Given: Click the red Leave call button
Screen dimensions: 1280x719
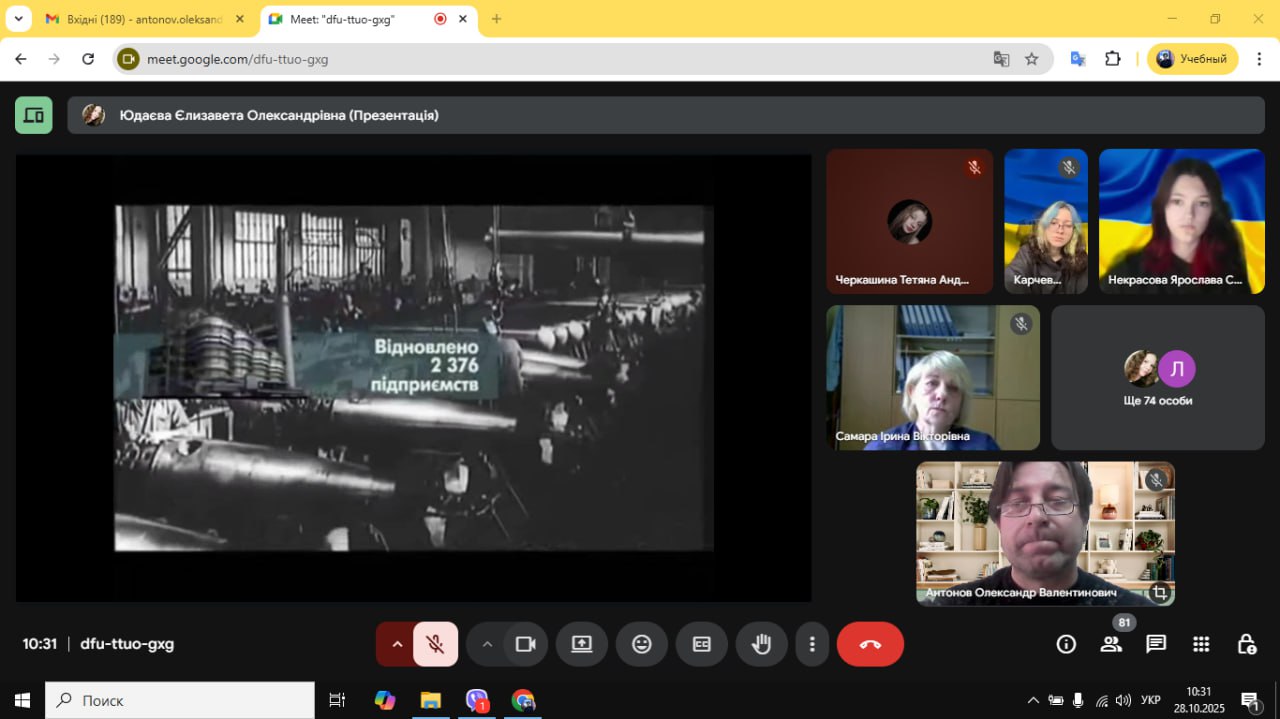Looking at the screenshot, I should (x=870, y=644).
